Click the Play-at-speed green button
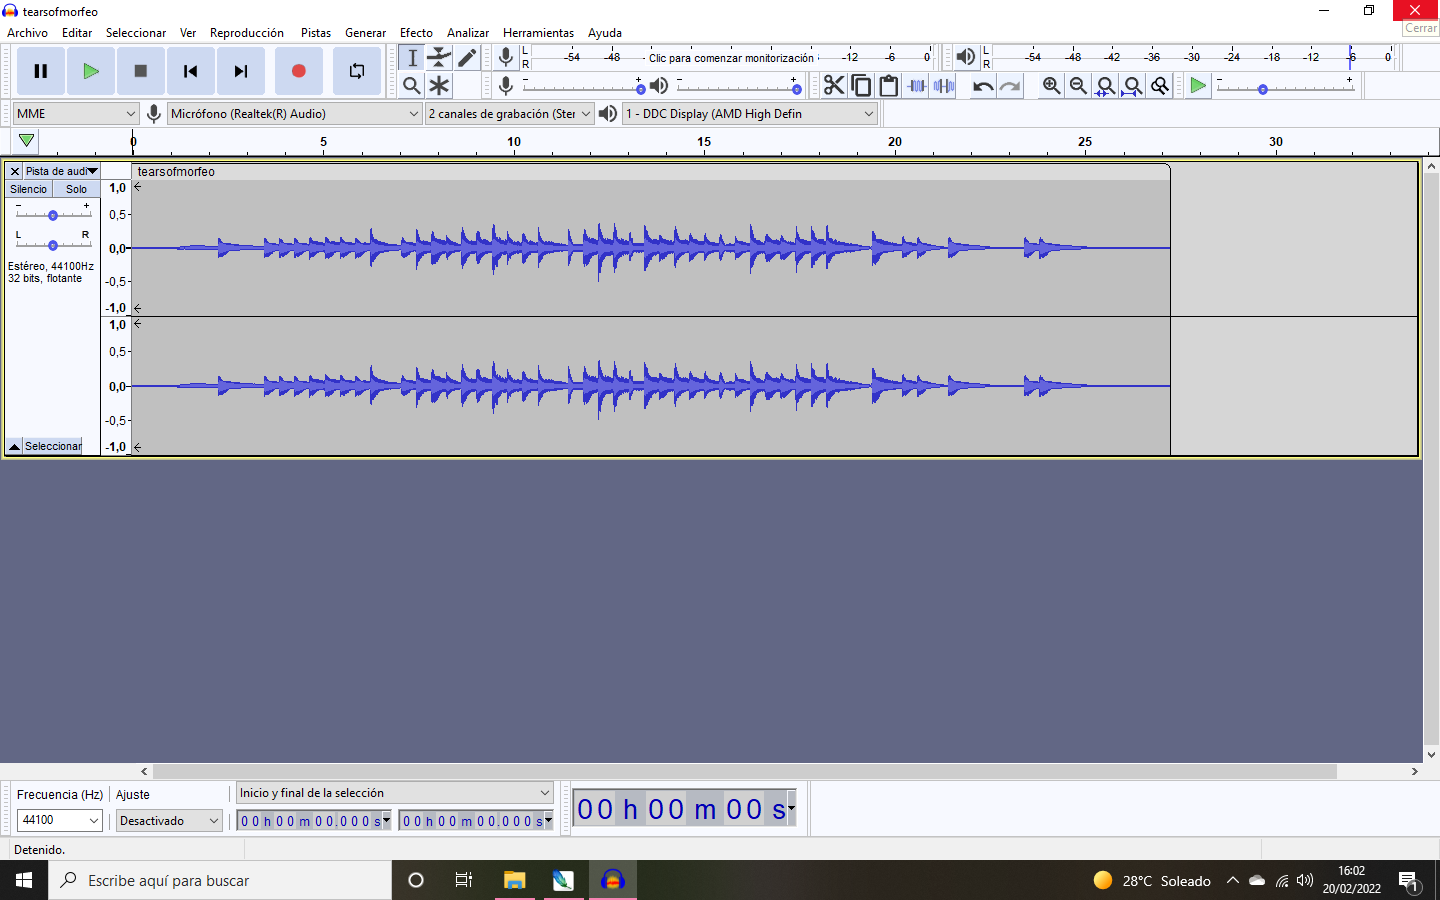Screen dimensions: 1440x900 point(1197,86)
